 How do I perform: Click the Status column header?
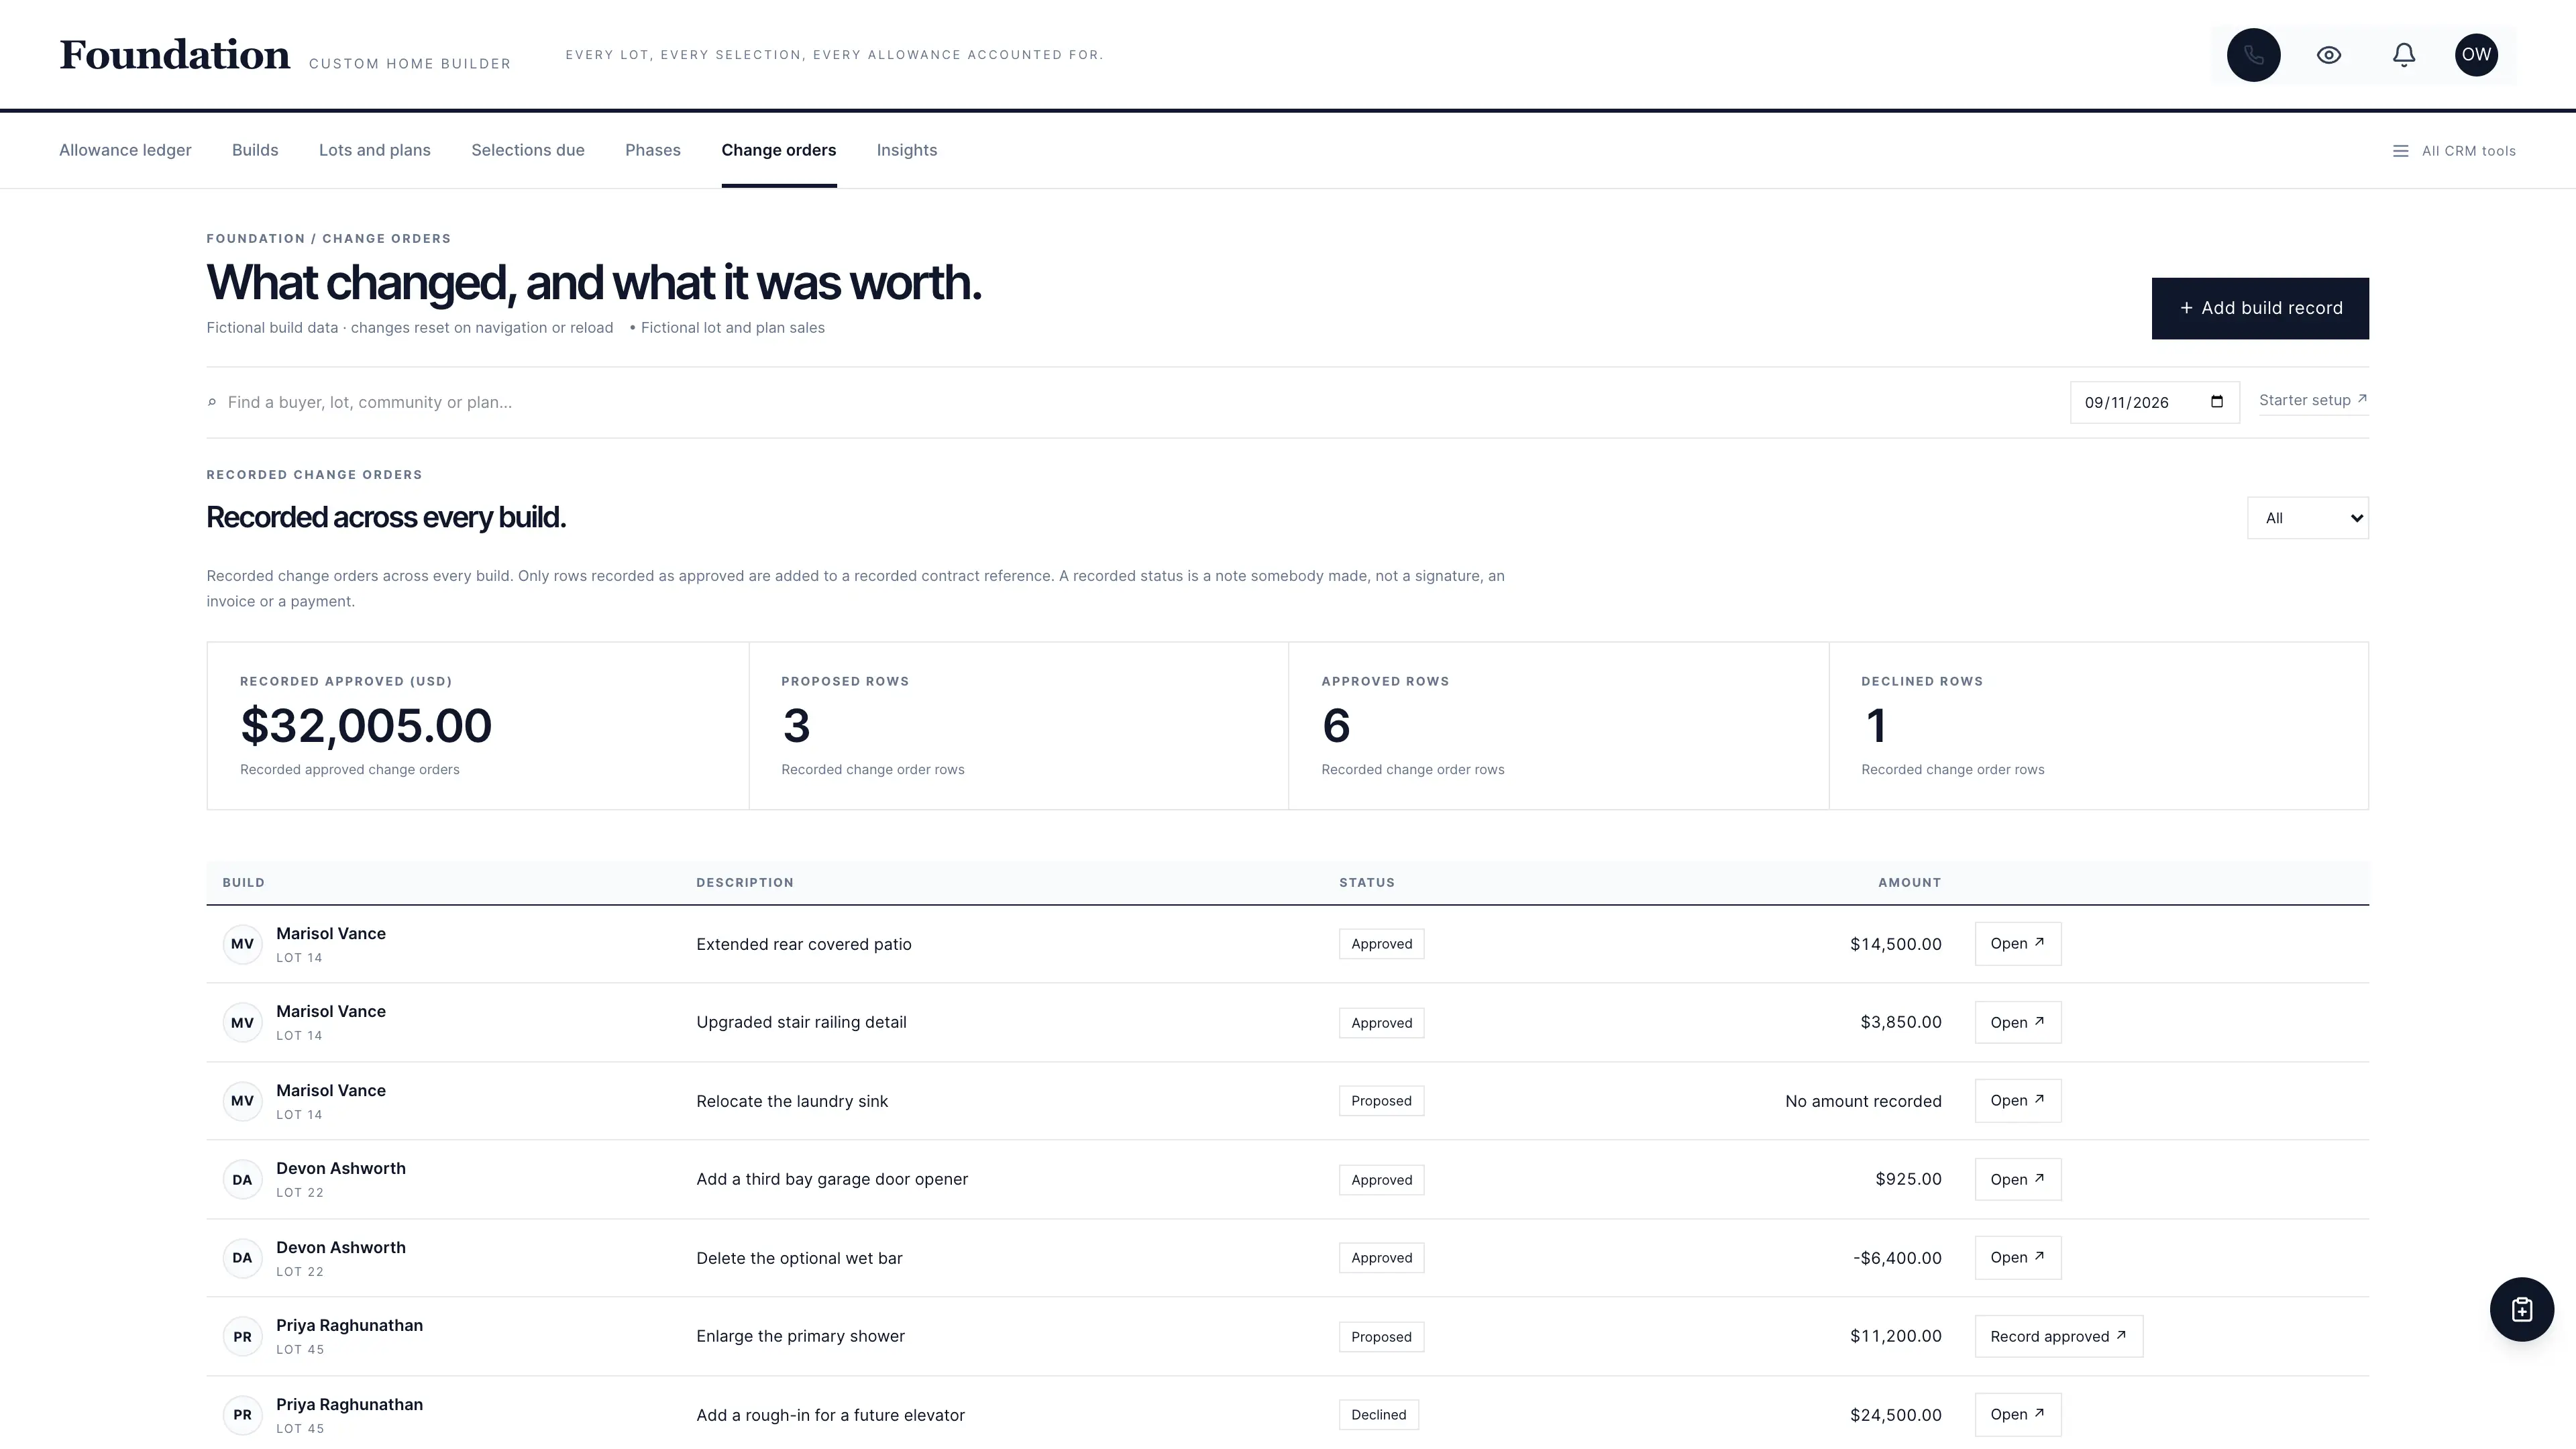point(1366,883)
